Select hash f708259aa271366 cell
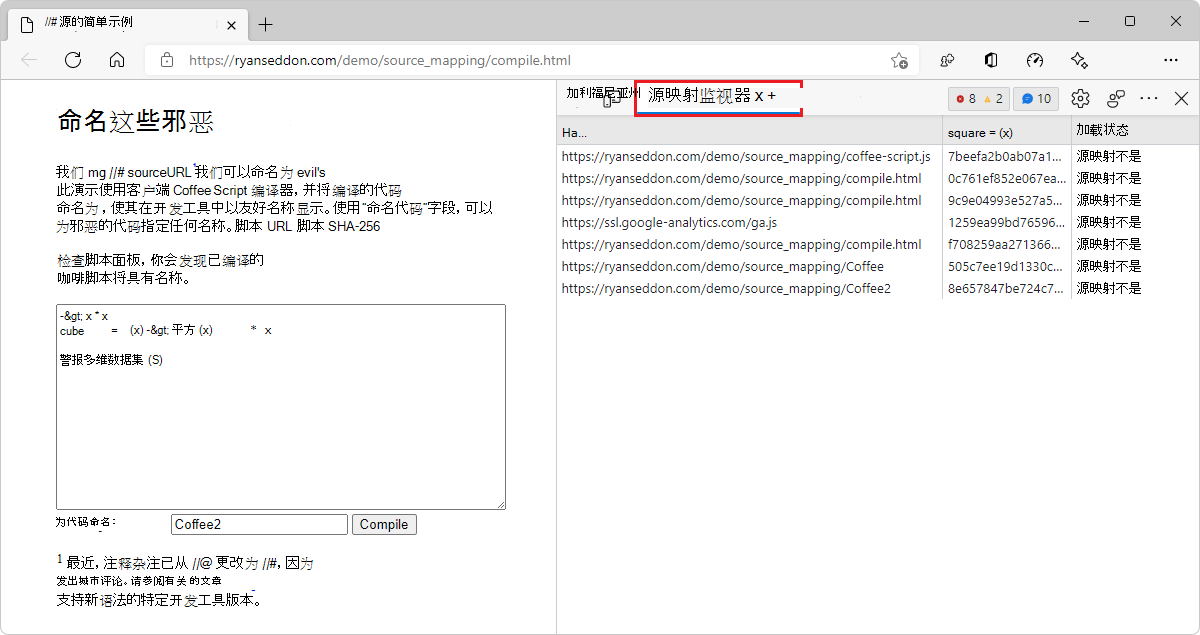Screen dimensions: 1200x635 pyautogui.click(x=1006, y=244)
